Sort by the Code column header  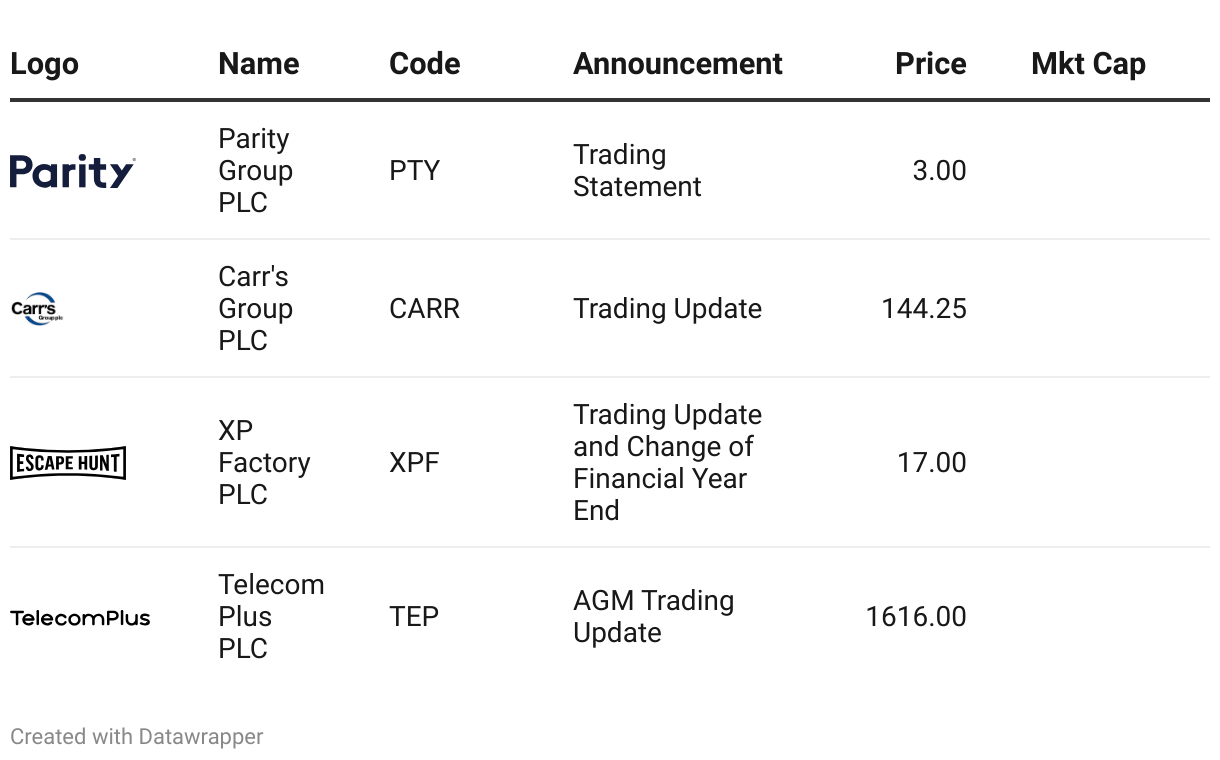pyautogui.click(x=424, y=64)
